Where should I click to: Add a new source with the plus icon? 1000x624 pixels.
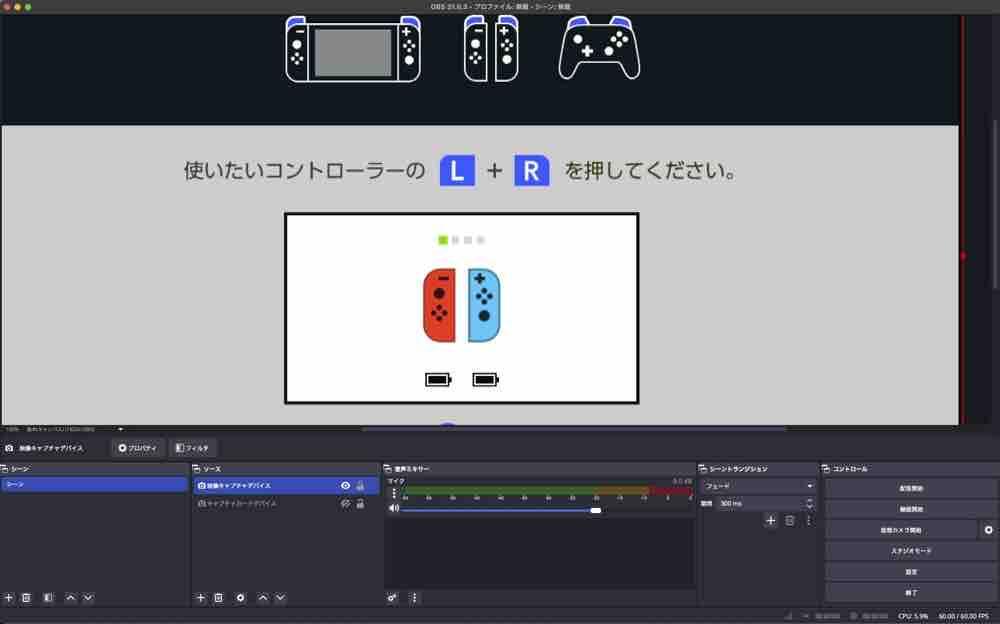tap(201, 598)
